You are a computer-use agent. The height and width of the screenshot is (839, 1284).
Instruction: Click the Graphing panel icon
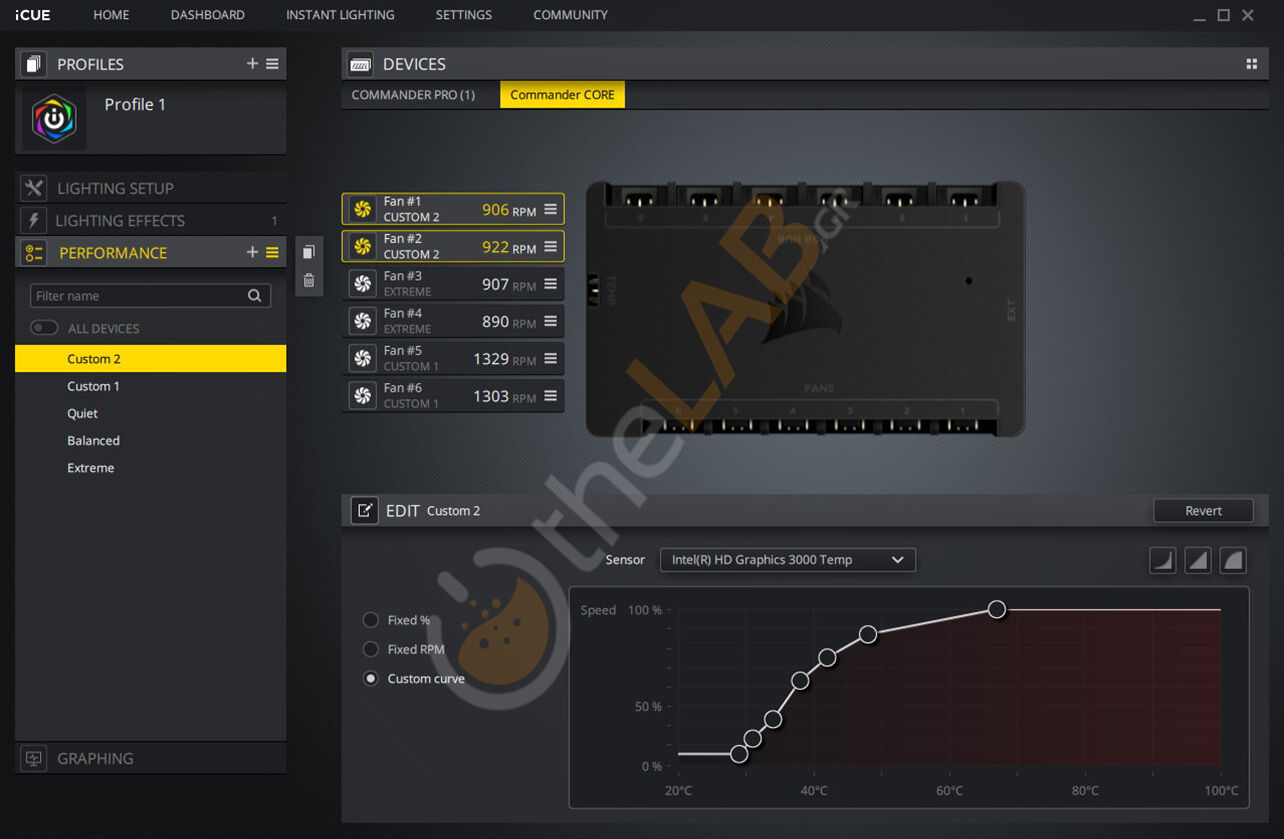(x=34, y=758)
